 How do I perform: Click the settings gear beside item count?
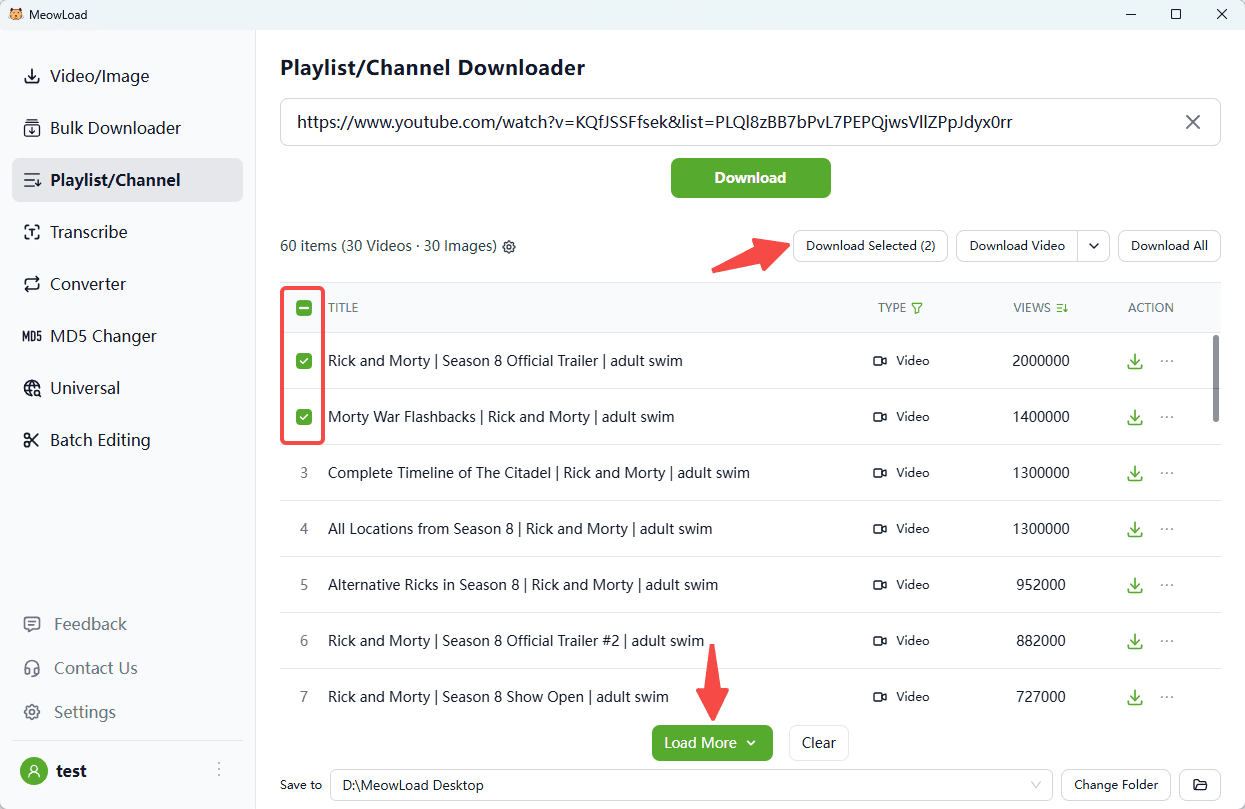[x=509, y=247]
